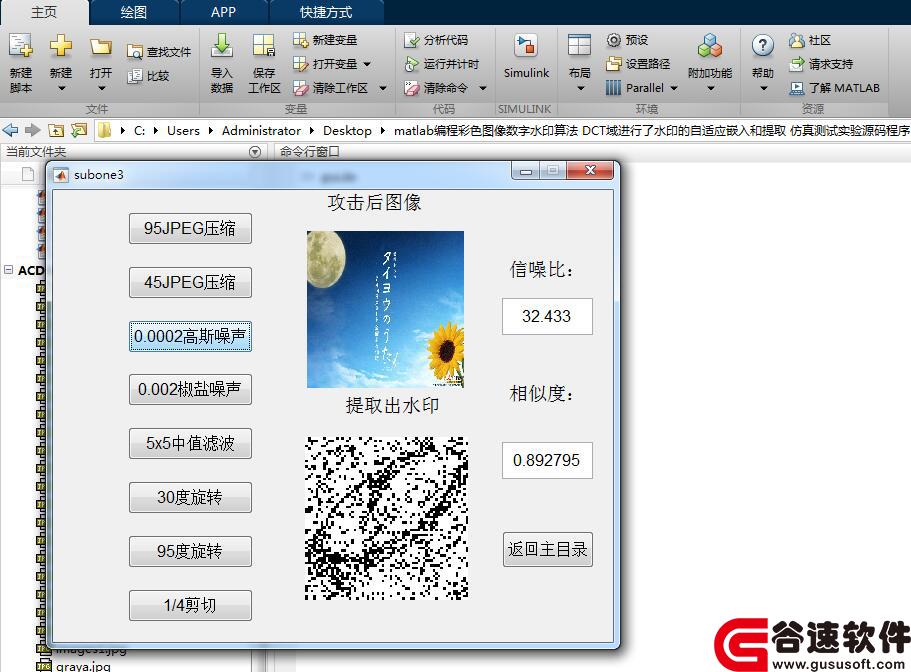
Task: Switch to the APP tab
Action: click(224, 12)
